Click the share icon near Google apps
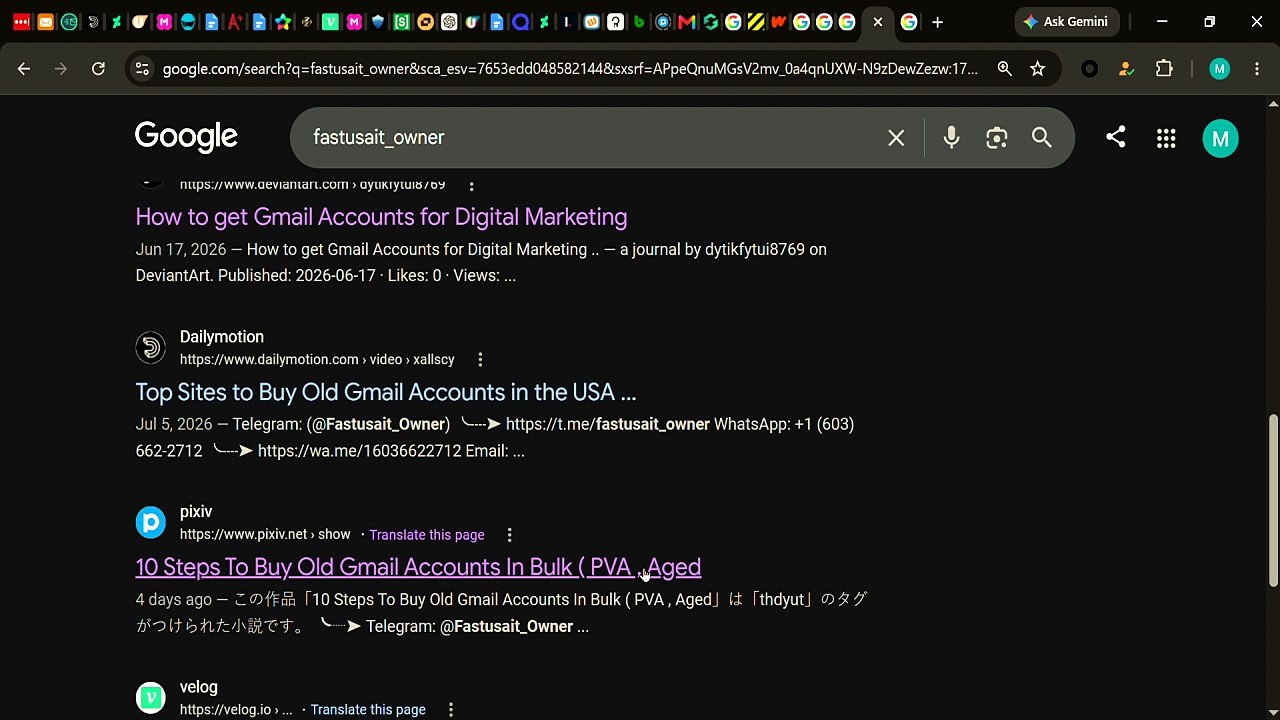Image resolution: width=1280 pixels, height=720 pixels. coord(1116,137)
